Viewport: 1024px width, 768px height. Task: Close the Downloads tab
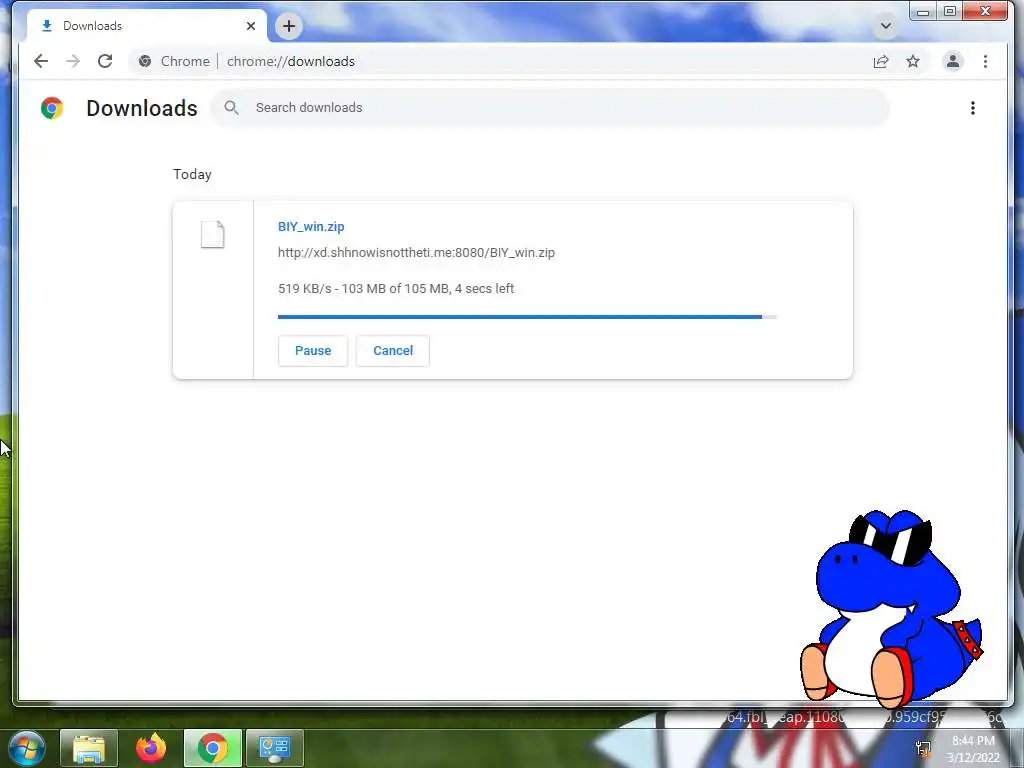(x=251, y=26)
